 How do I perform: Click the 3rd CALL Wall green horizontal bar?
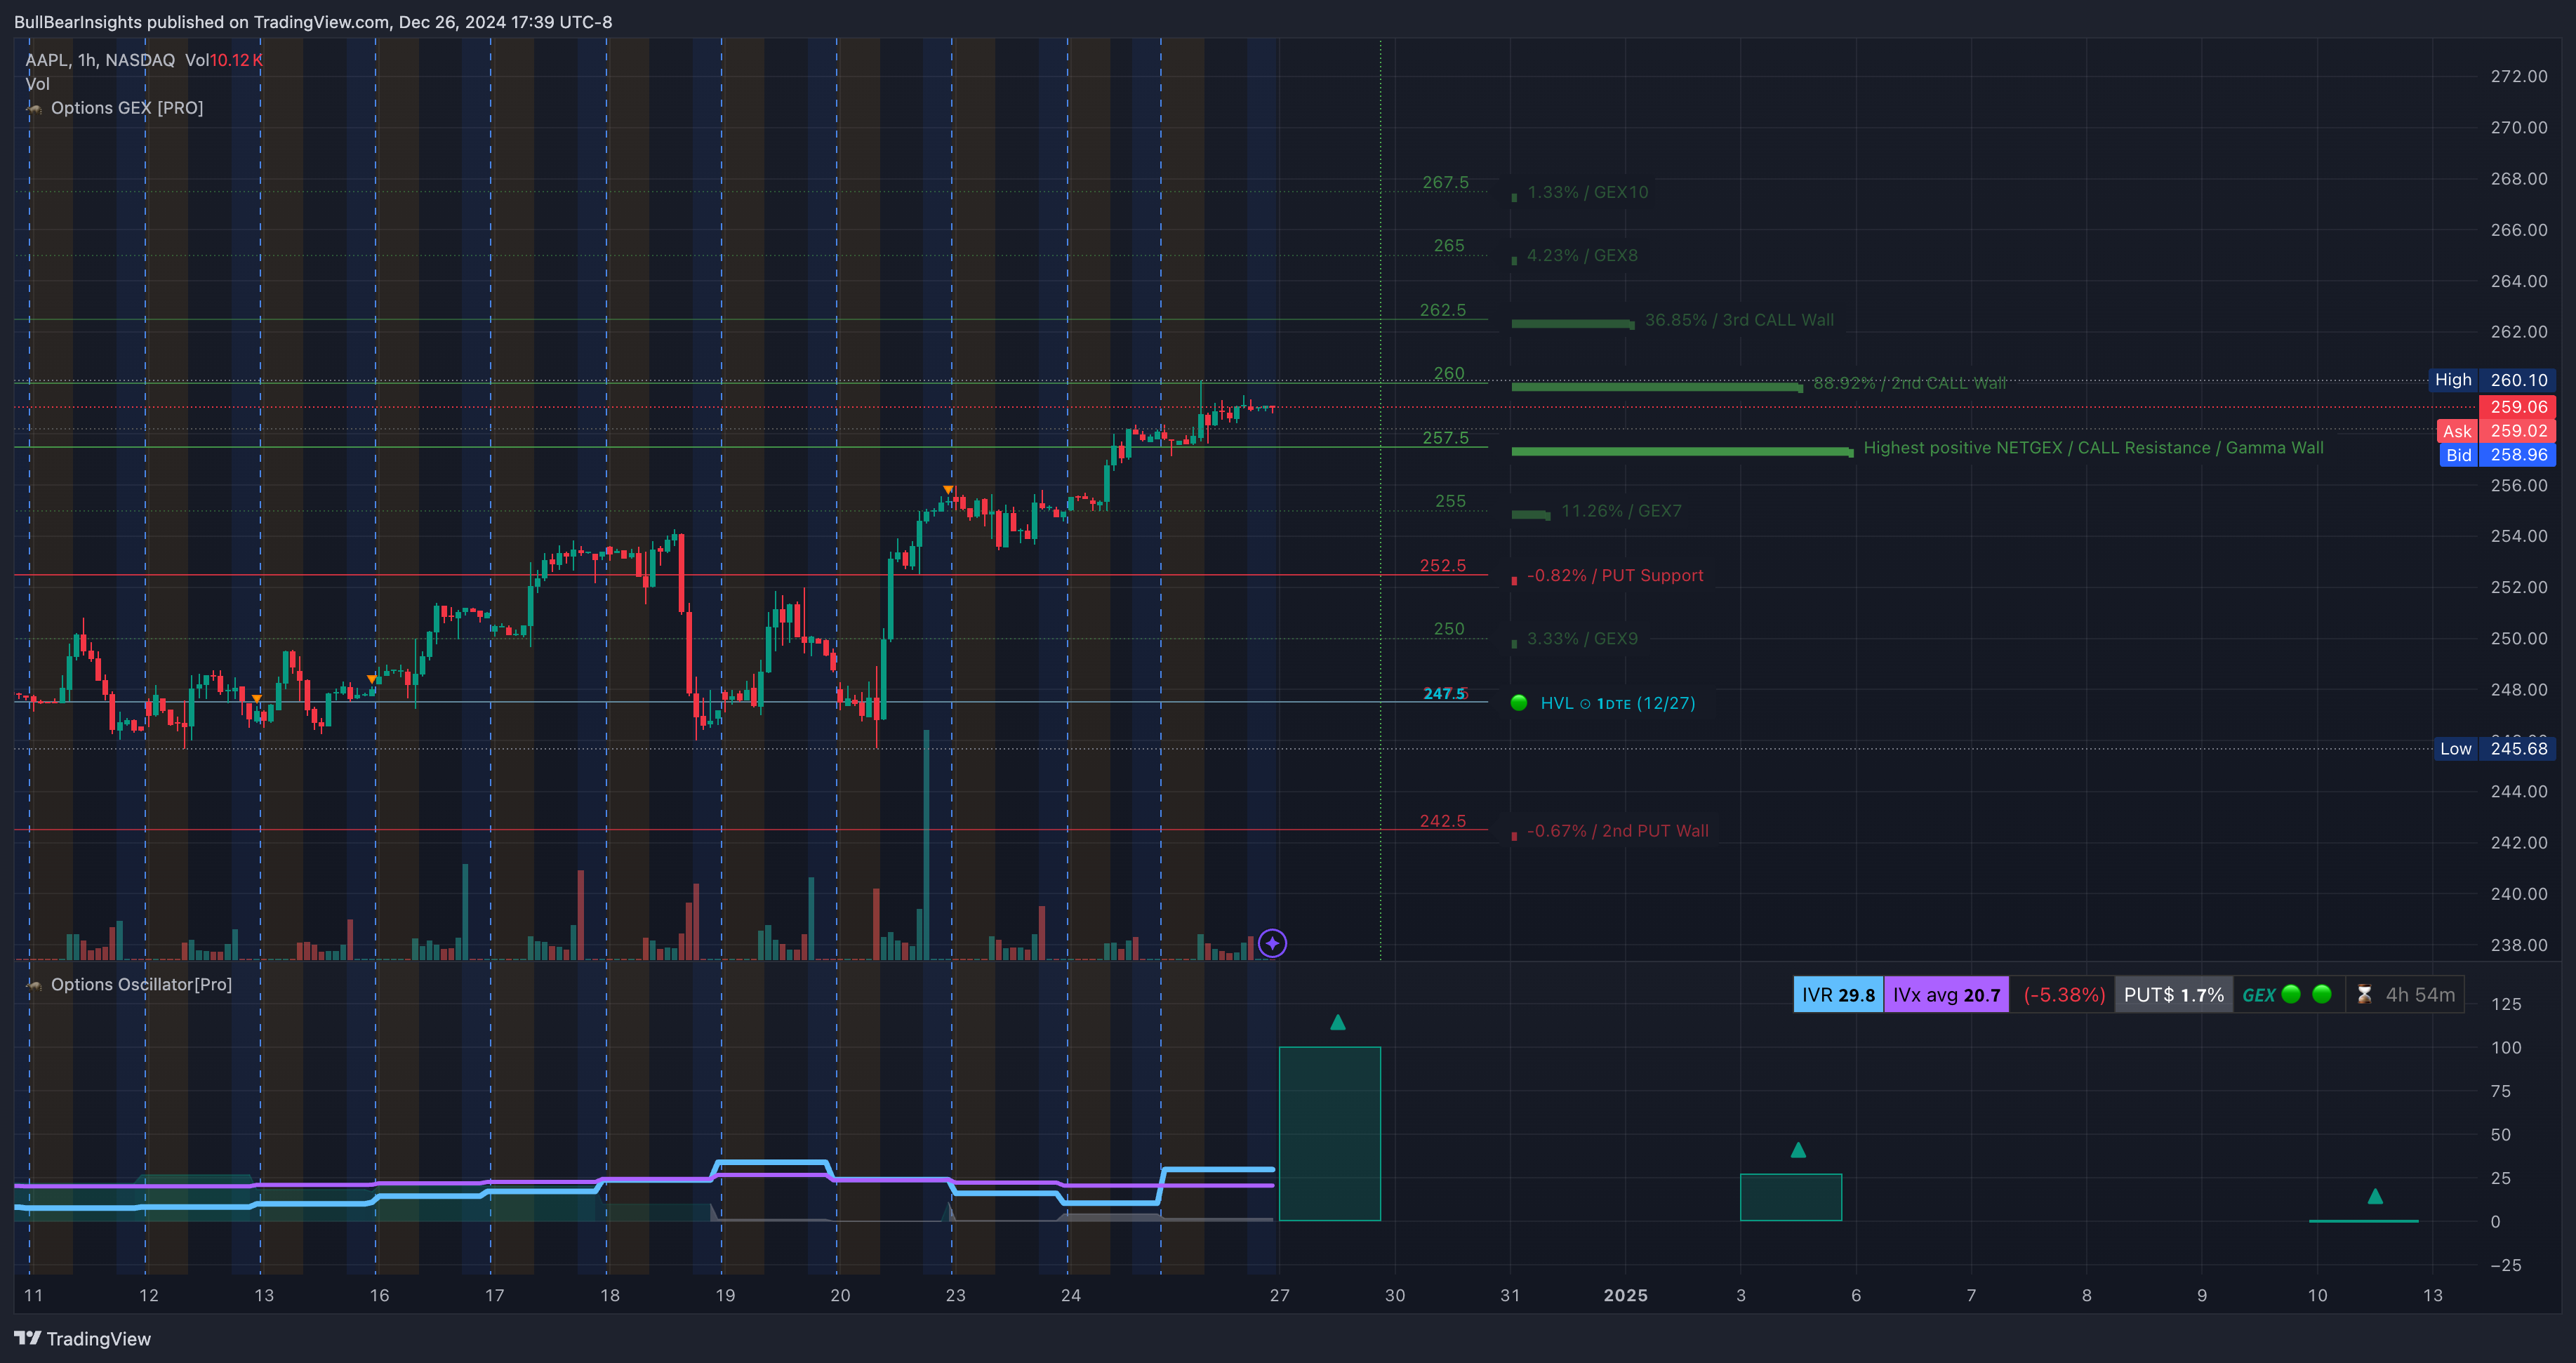(1573, 324)
